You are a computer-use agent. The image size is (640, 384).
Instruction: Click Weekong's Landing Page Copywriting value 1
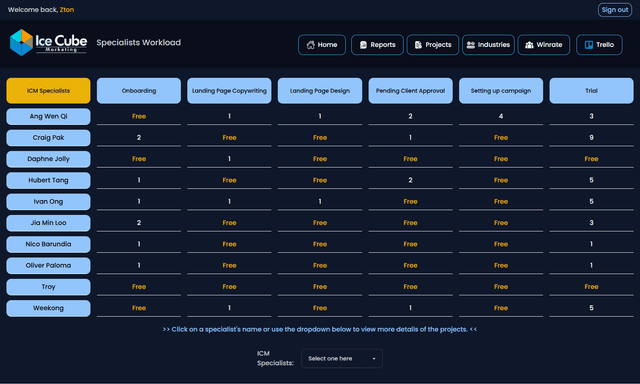click(229, 308)
